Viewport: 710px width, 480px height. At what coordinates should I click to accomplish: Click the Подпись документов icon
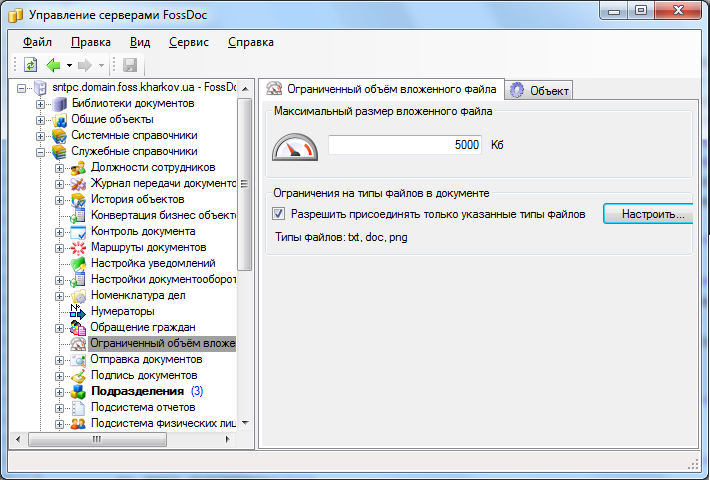78,376
